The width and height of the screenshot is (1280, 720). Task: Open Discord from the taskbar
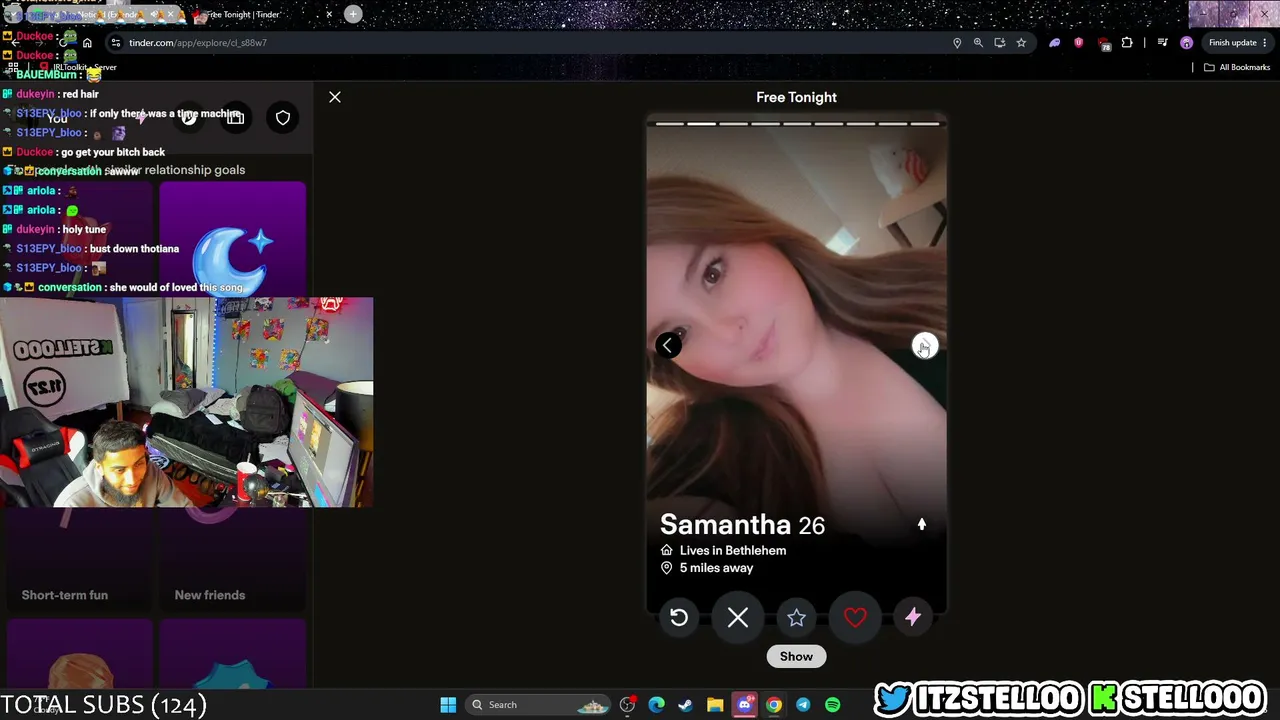click(x=744, y=705)
